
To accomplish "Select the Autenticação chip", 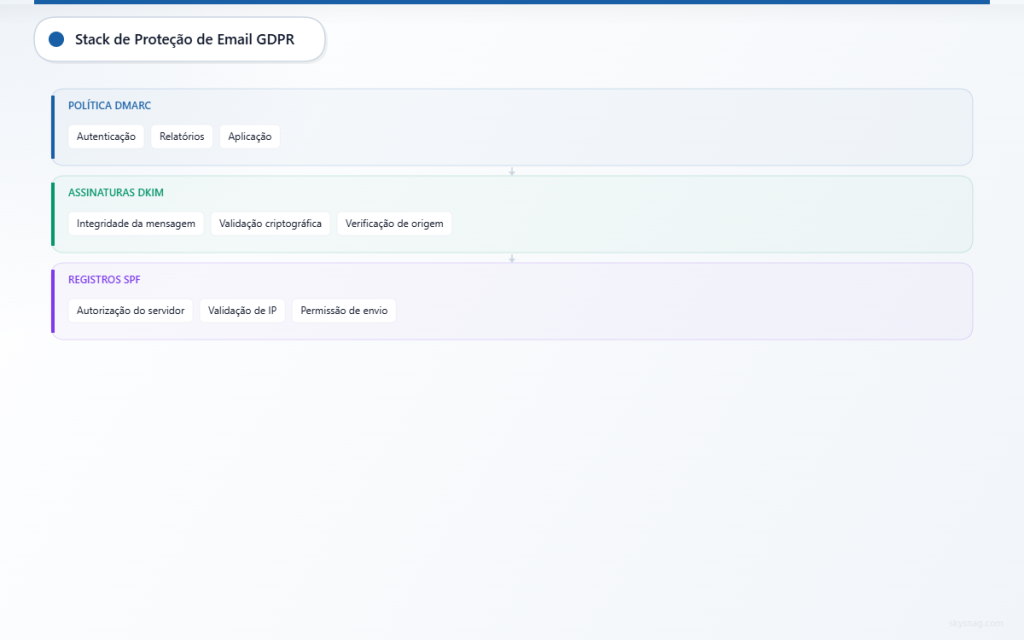I will [106, 136].
